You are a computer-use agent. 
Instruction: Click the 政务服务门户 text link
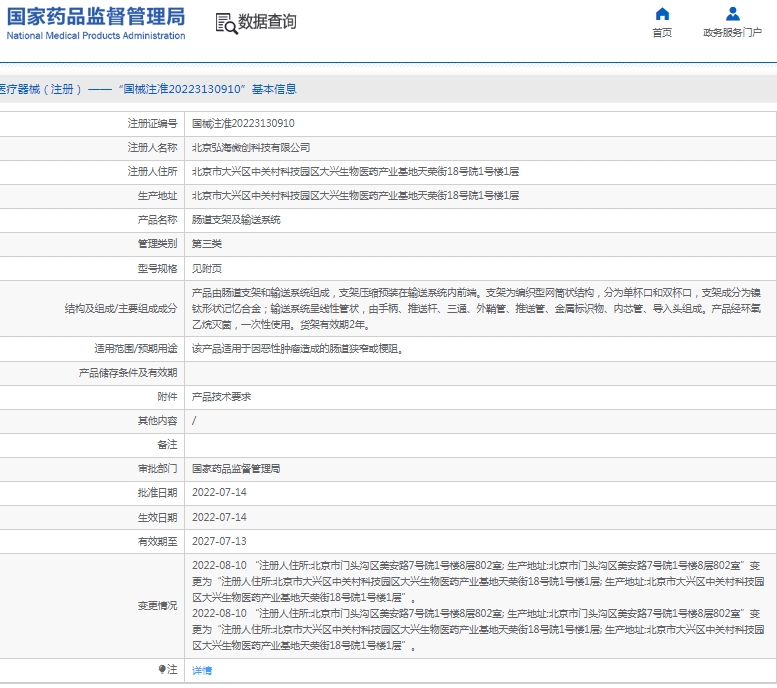(x=732, y=33)
